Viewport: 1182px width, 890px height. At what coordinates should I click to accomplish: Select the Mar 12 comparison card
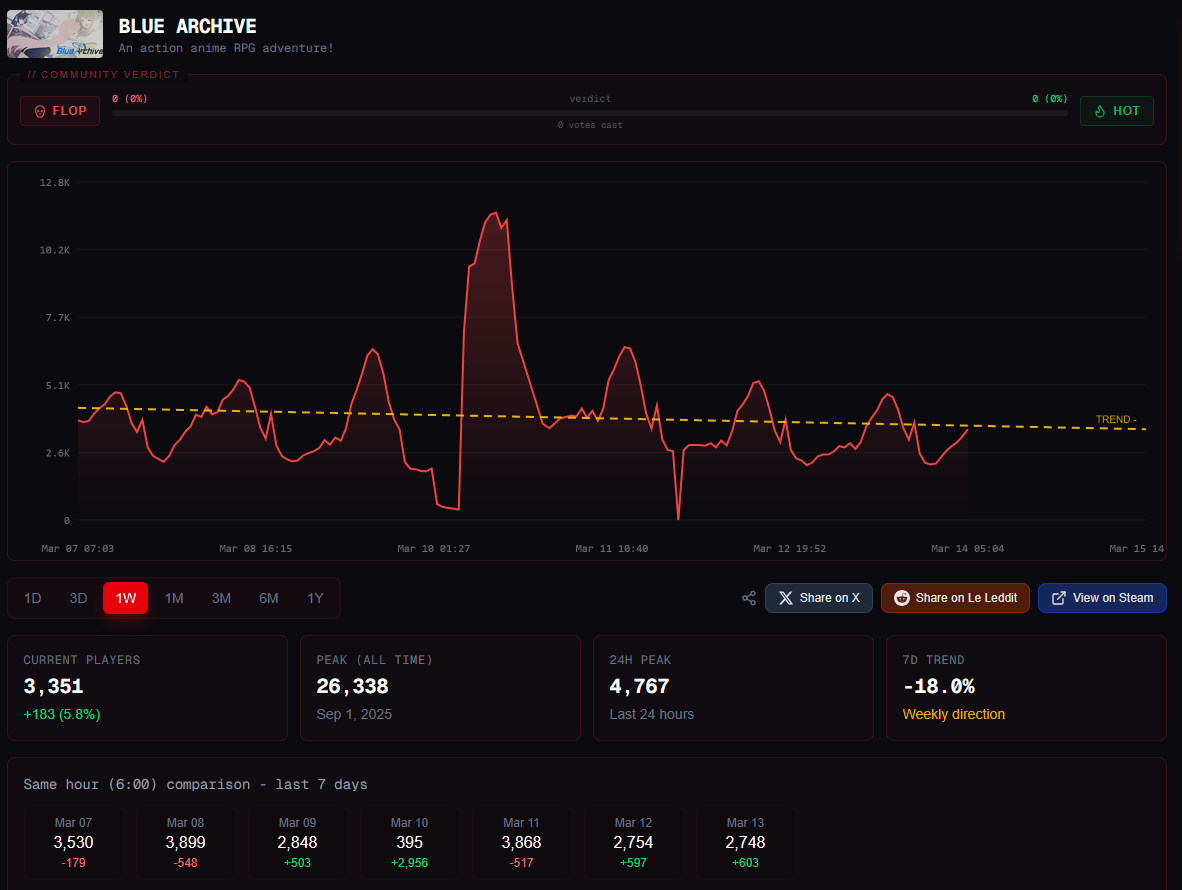pyautogui.click(x=633, y=843)
